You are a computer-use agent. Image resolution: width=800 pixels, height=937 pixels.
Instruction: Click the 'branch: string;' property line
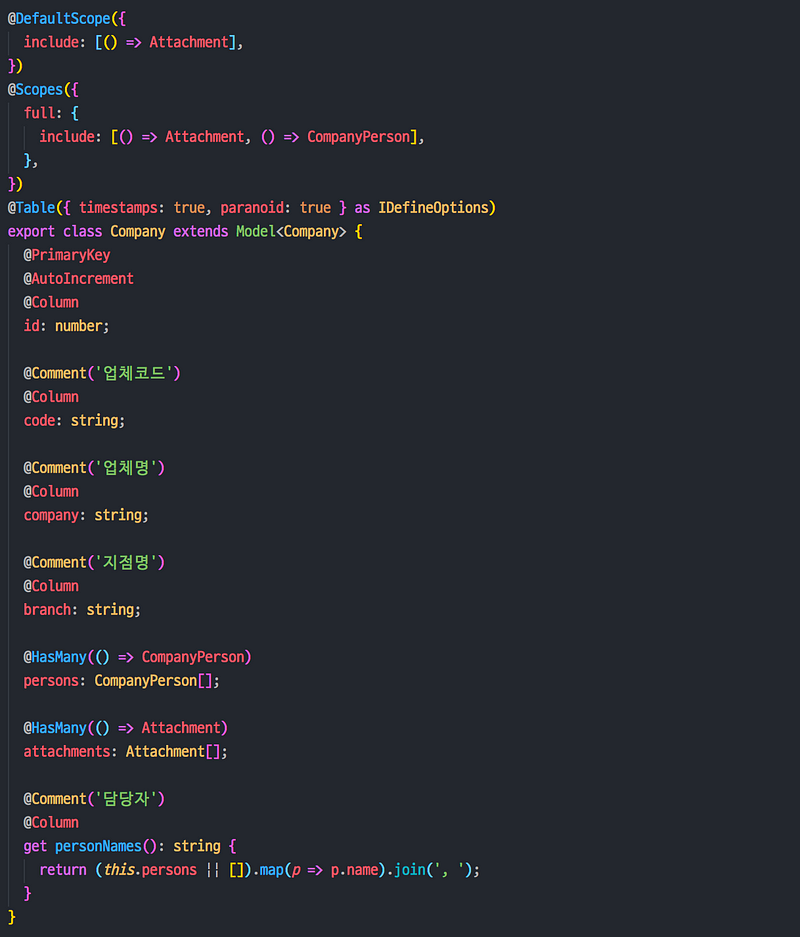click(82, 610)
